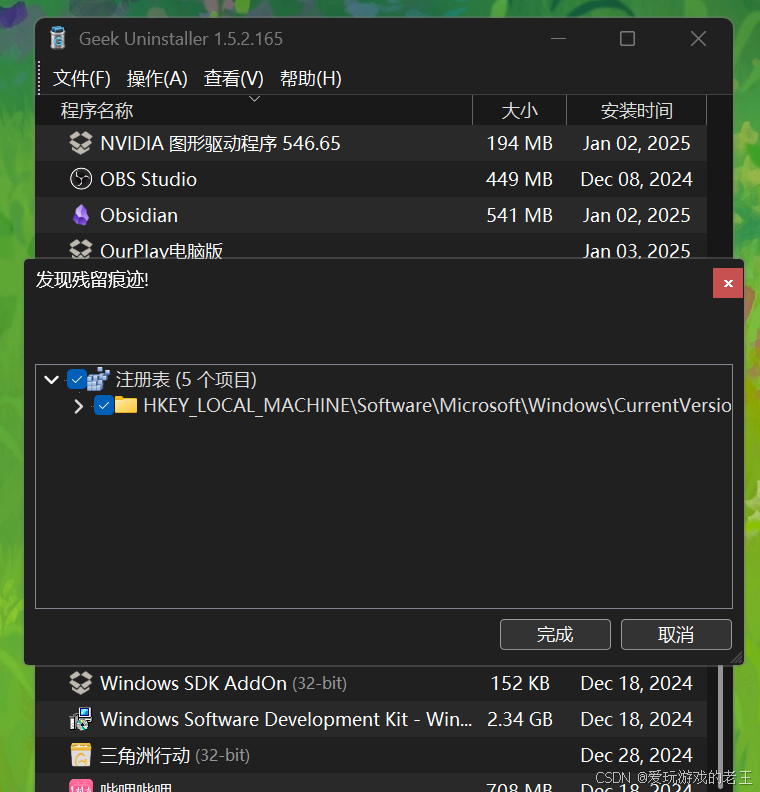Click the sort arrow above 程序名称 column
760x792 pixels.
point(255,99)
